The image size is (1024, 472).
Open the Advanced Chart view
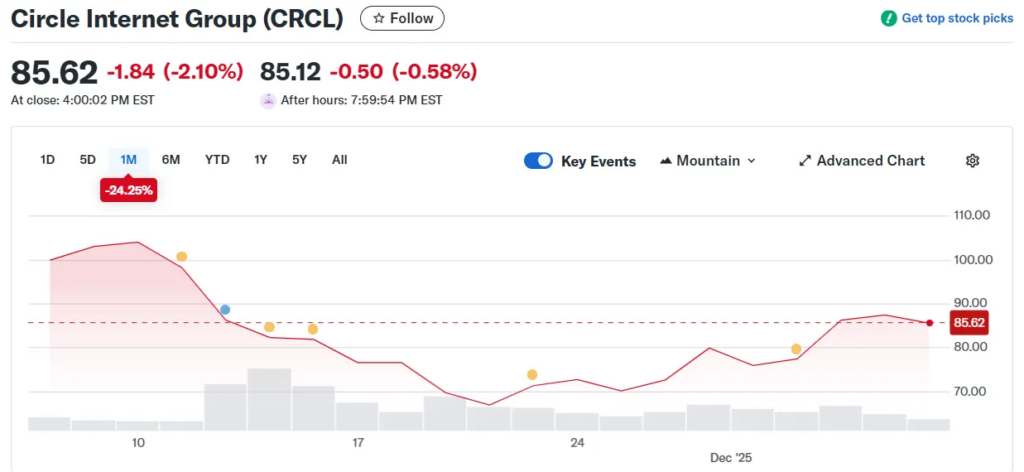[870, 161]
